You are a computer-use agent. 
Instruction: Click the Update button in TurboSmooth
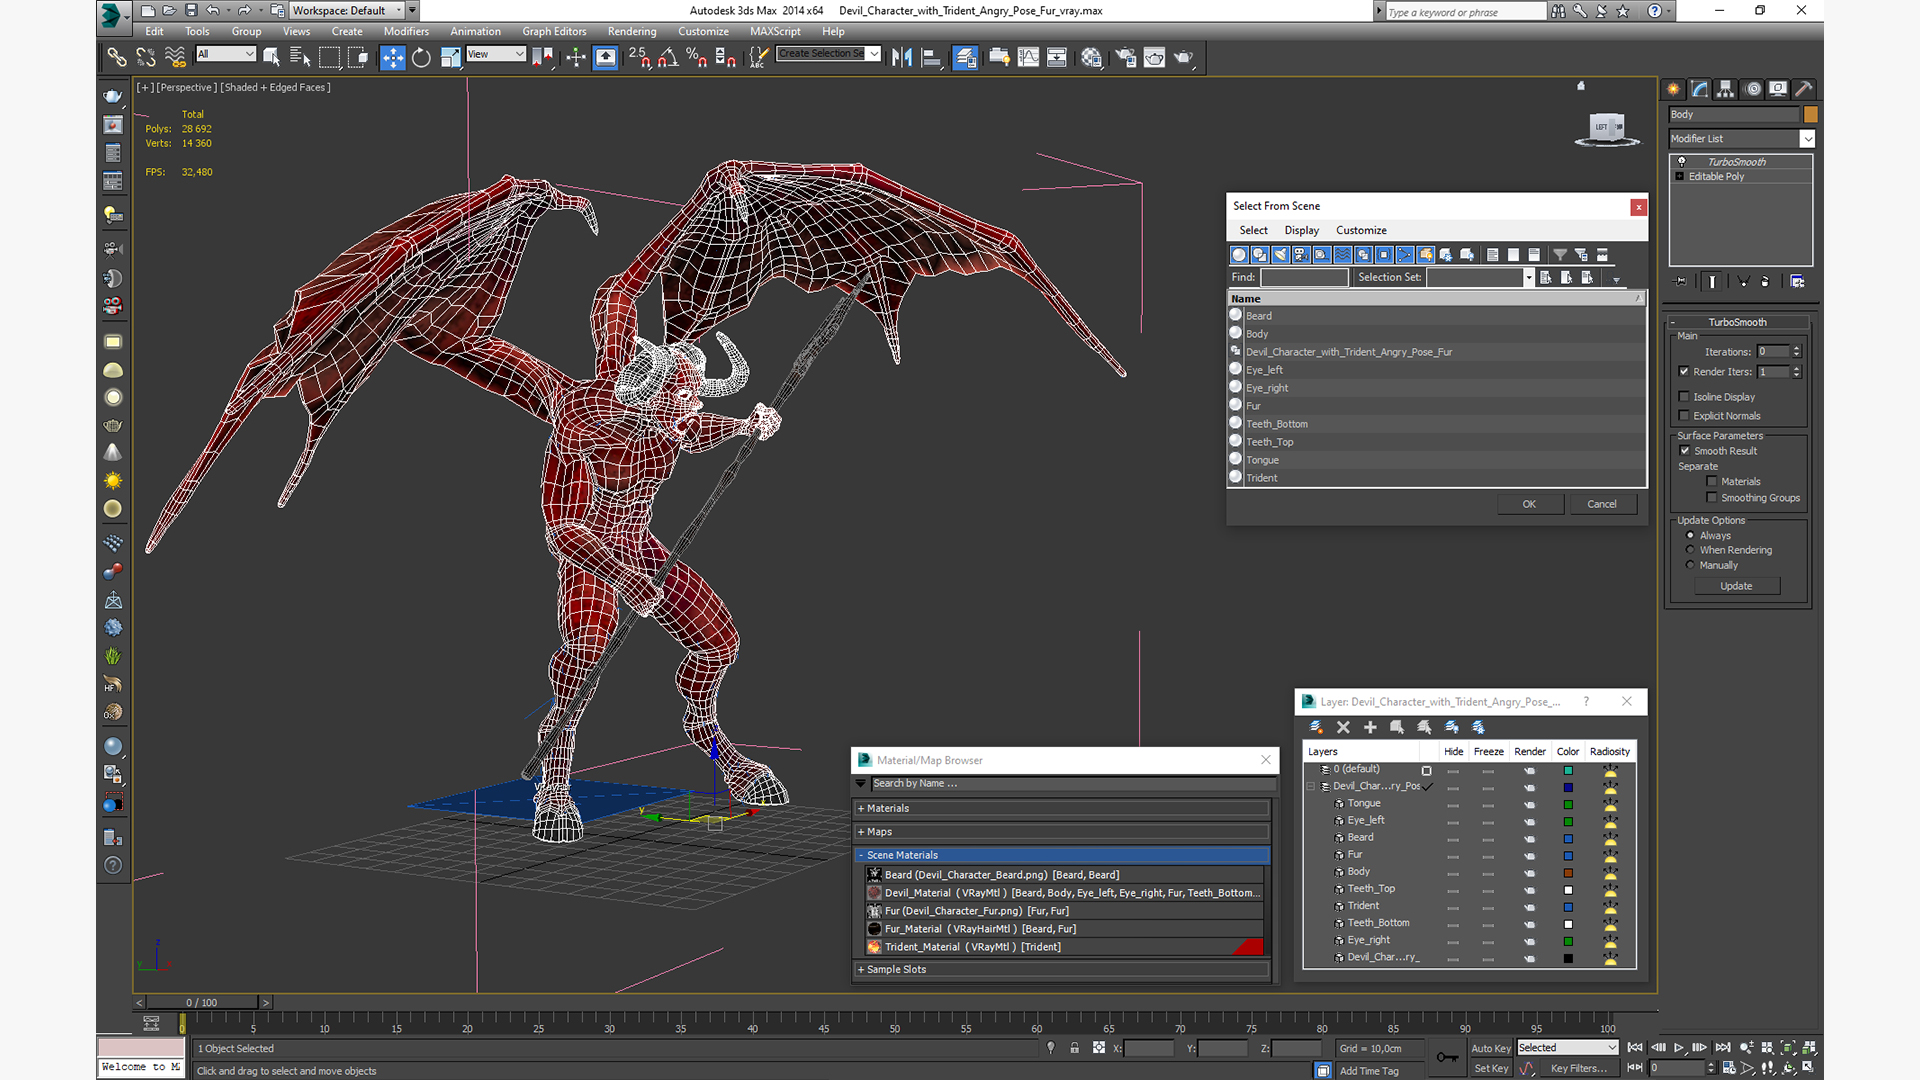pyautogui.click(x=1736, y=586)
